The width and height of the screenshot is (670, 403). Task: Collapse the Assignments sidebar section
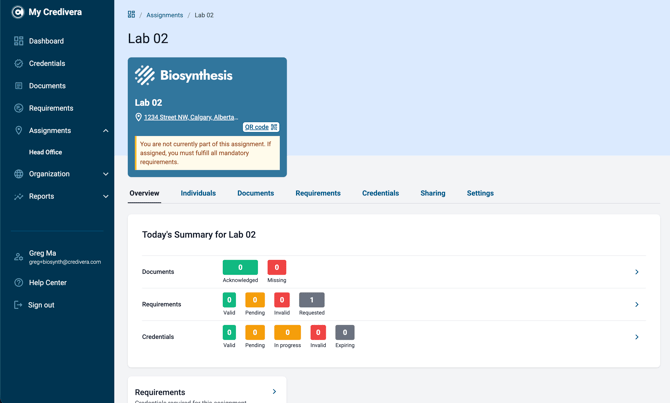(x=106, y=130)
